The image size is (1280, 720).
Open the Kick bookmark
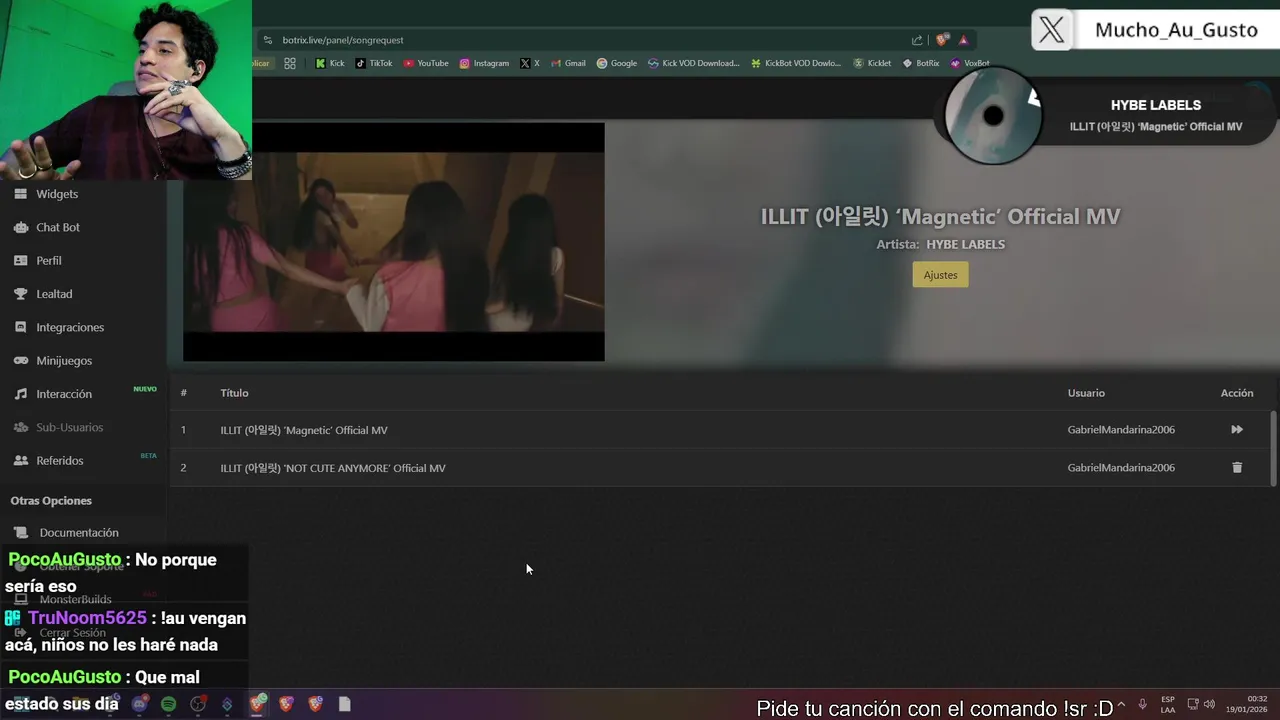(x=329, y=63)
